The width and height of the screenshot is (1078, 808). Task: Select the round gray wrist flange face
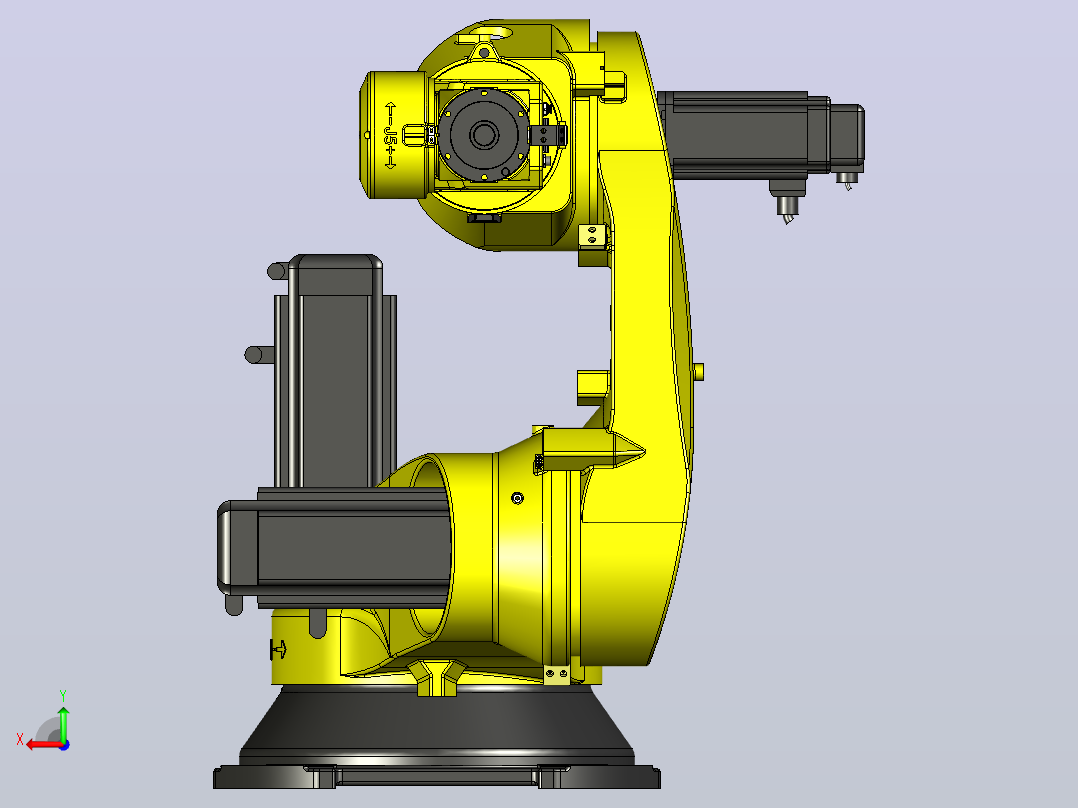[x=484, y=135]
